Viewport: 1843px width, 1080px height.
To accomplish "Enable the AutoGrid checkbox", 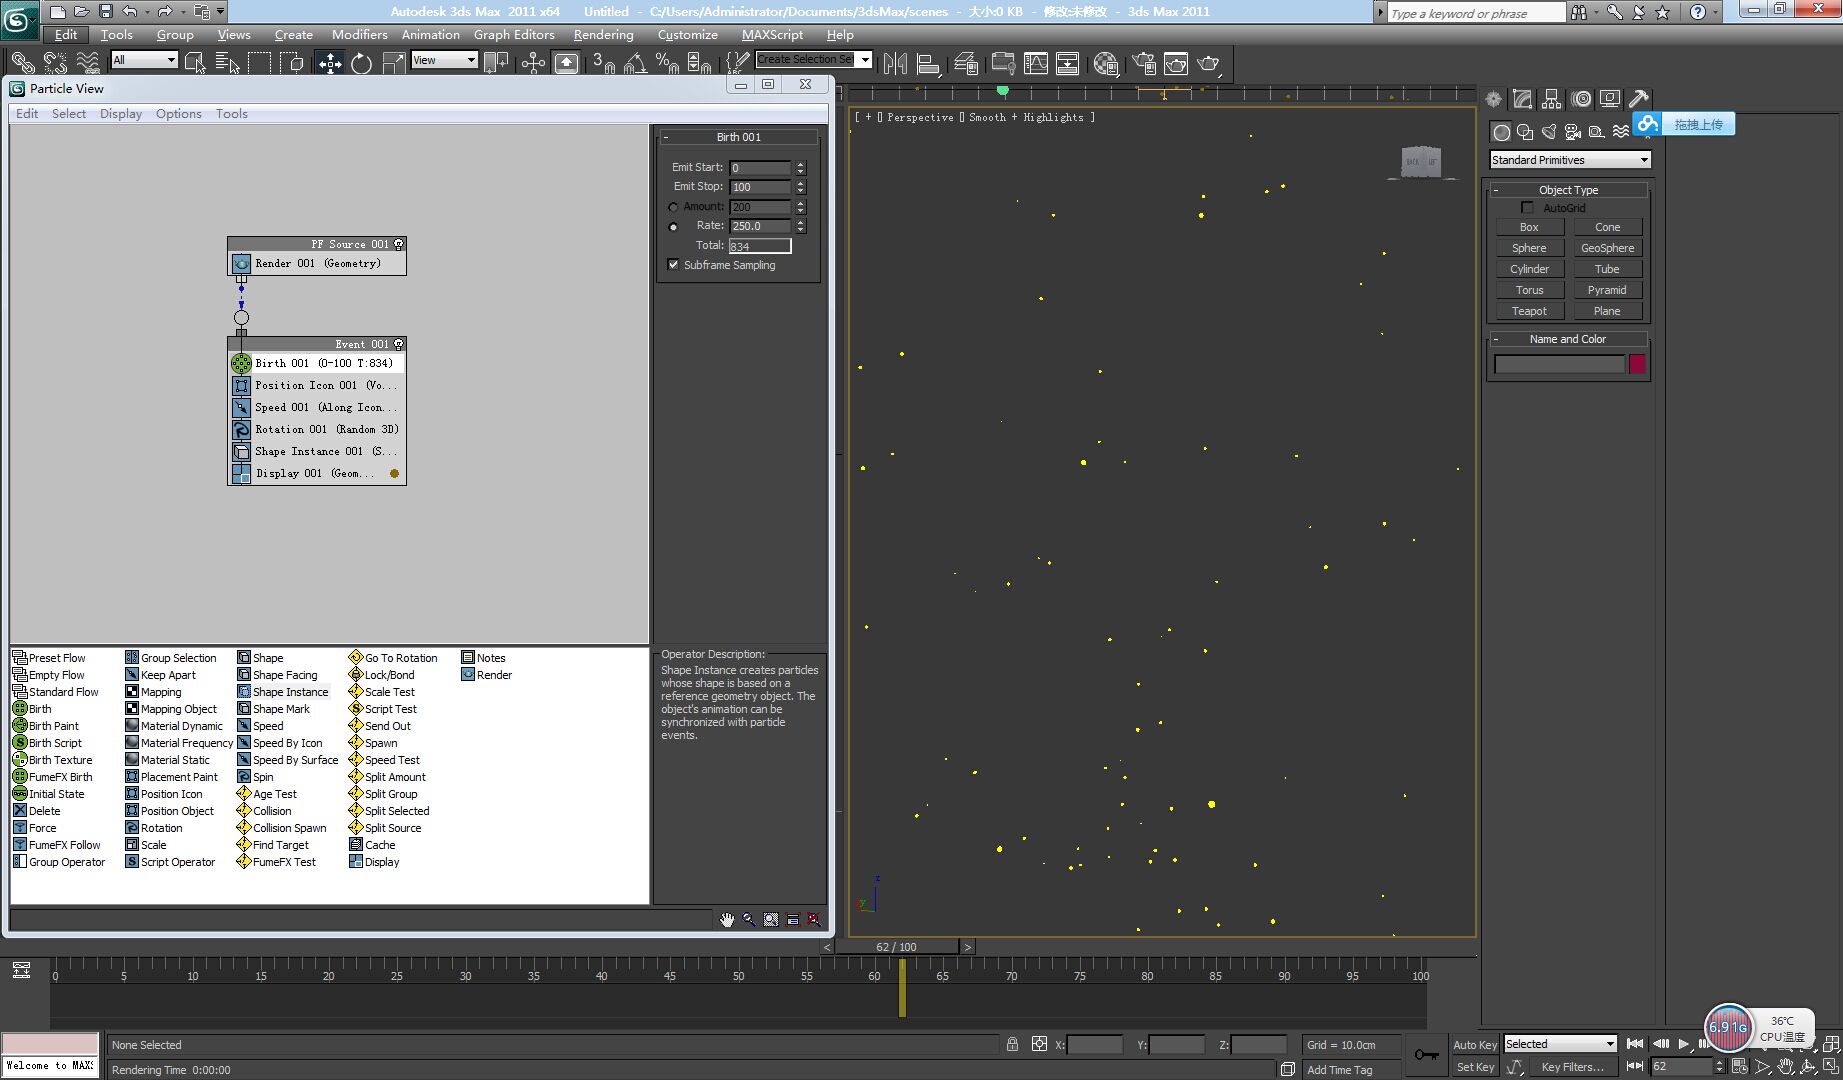I will [x=1527, y=208].
